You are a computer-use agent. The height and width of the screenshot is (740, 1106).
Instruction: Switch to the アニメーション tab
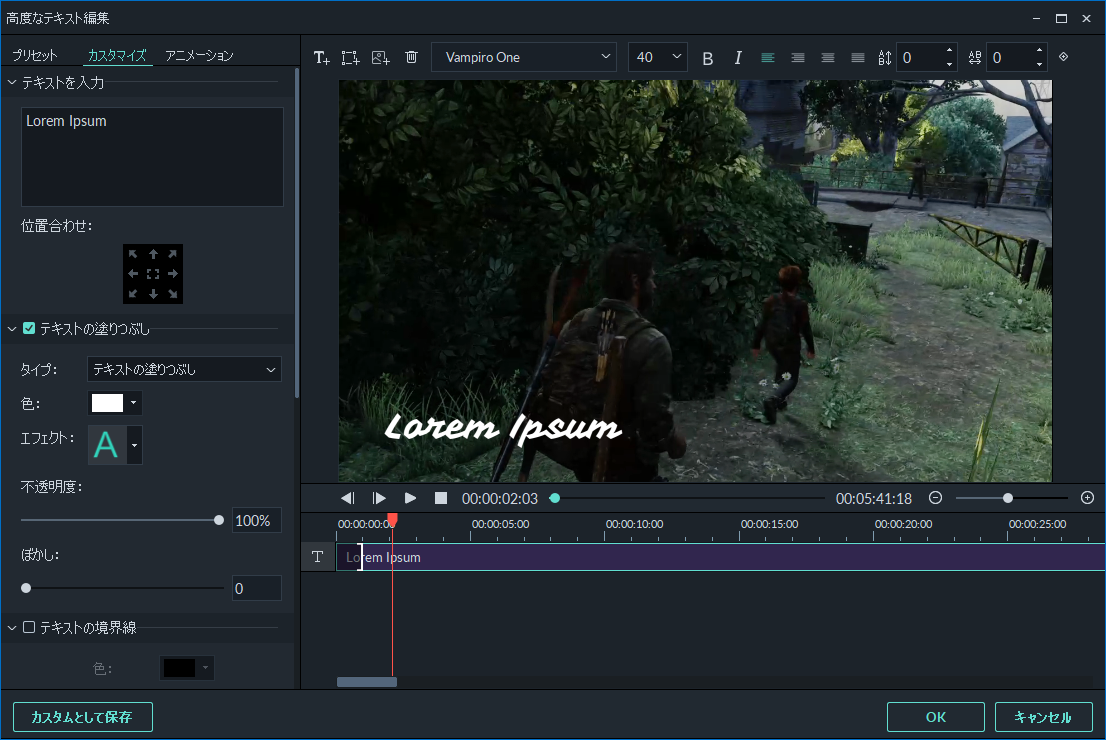[199, 55]
